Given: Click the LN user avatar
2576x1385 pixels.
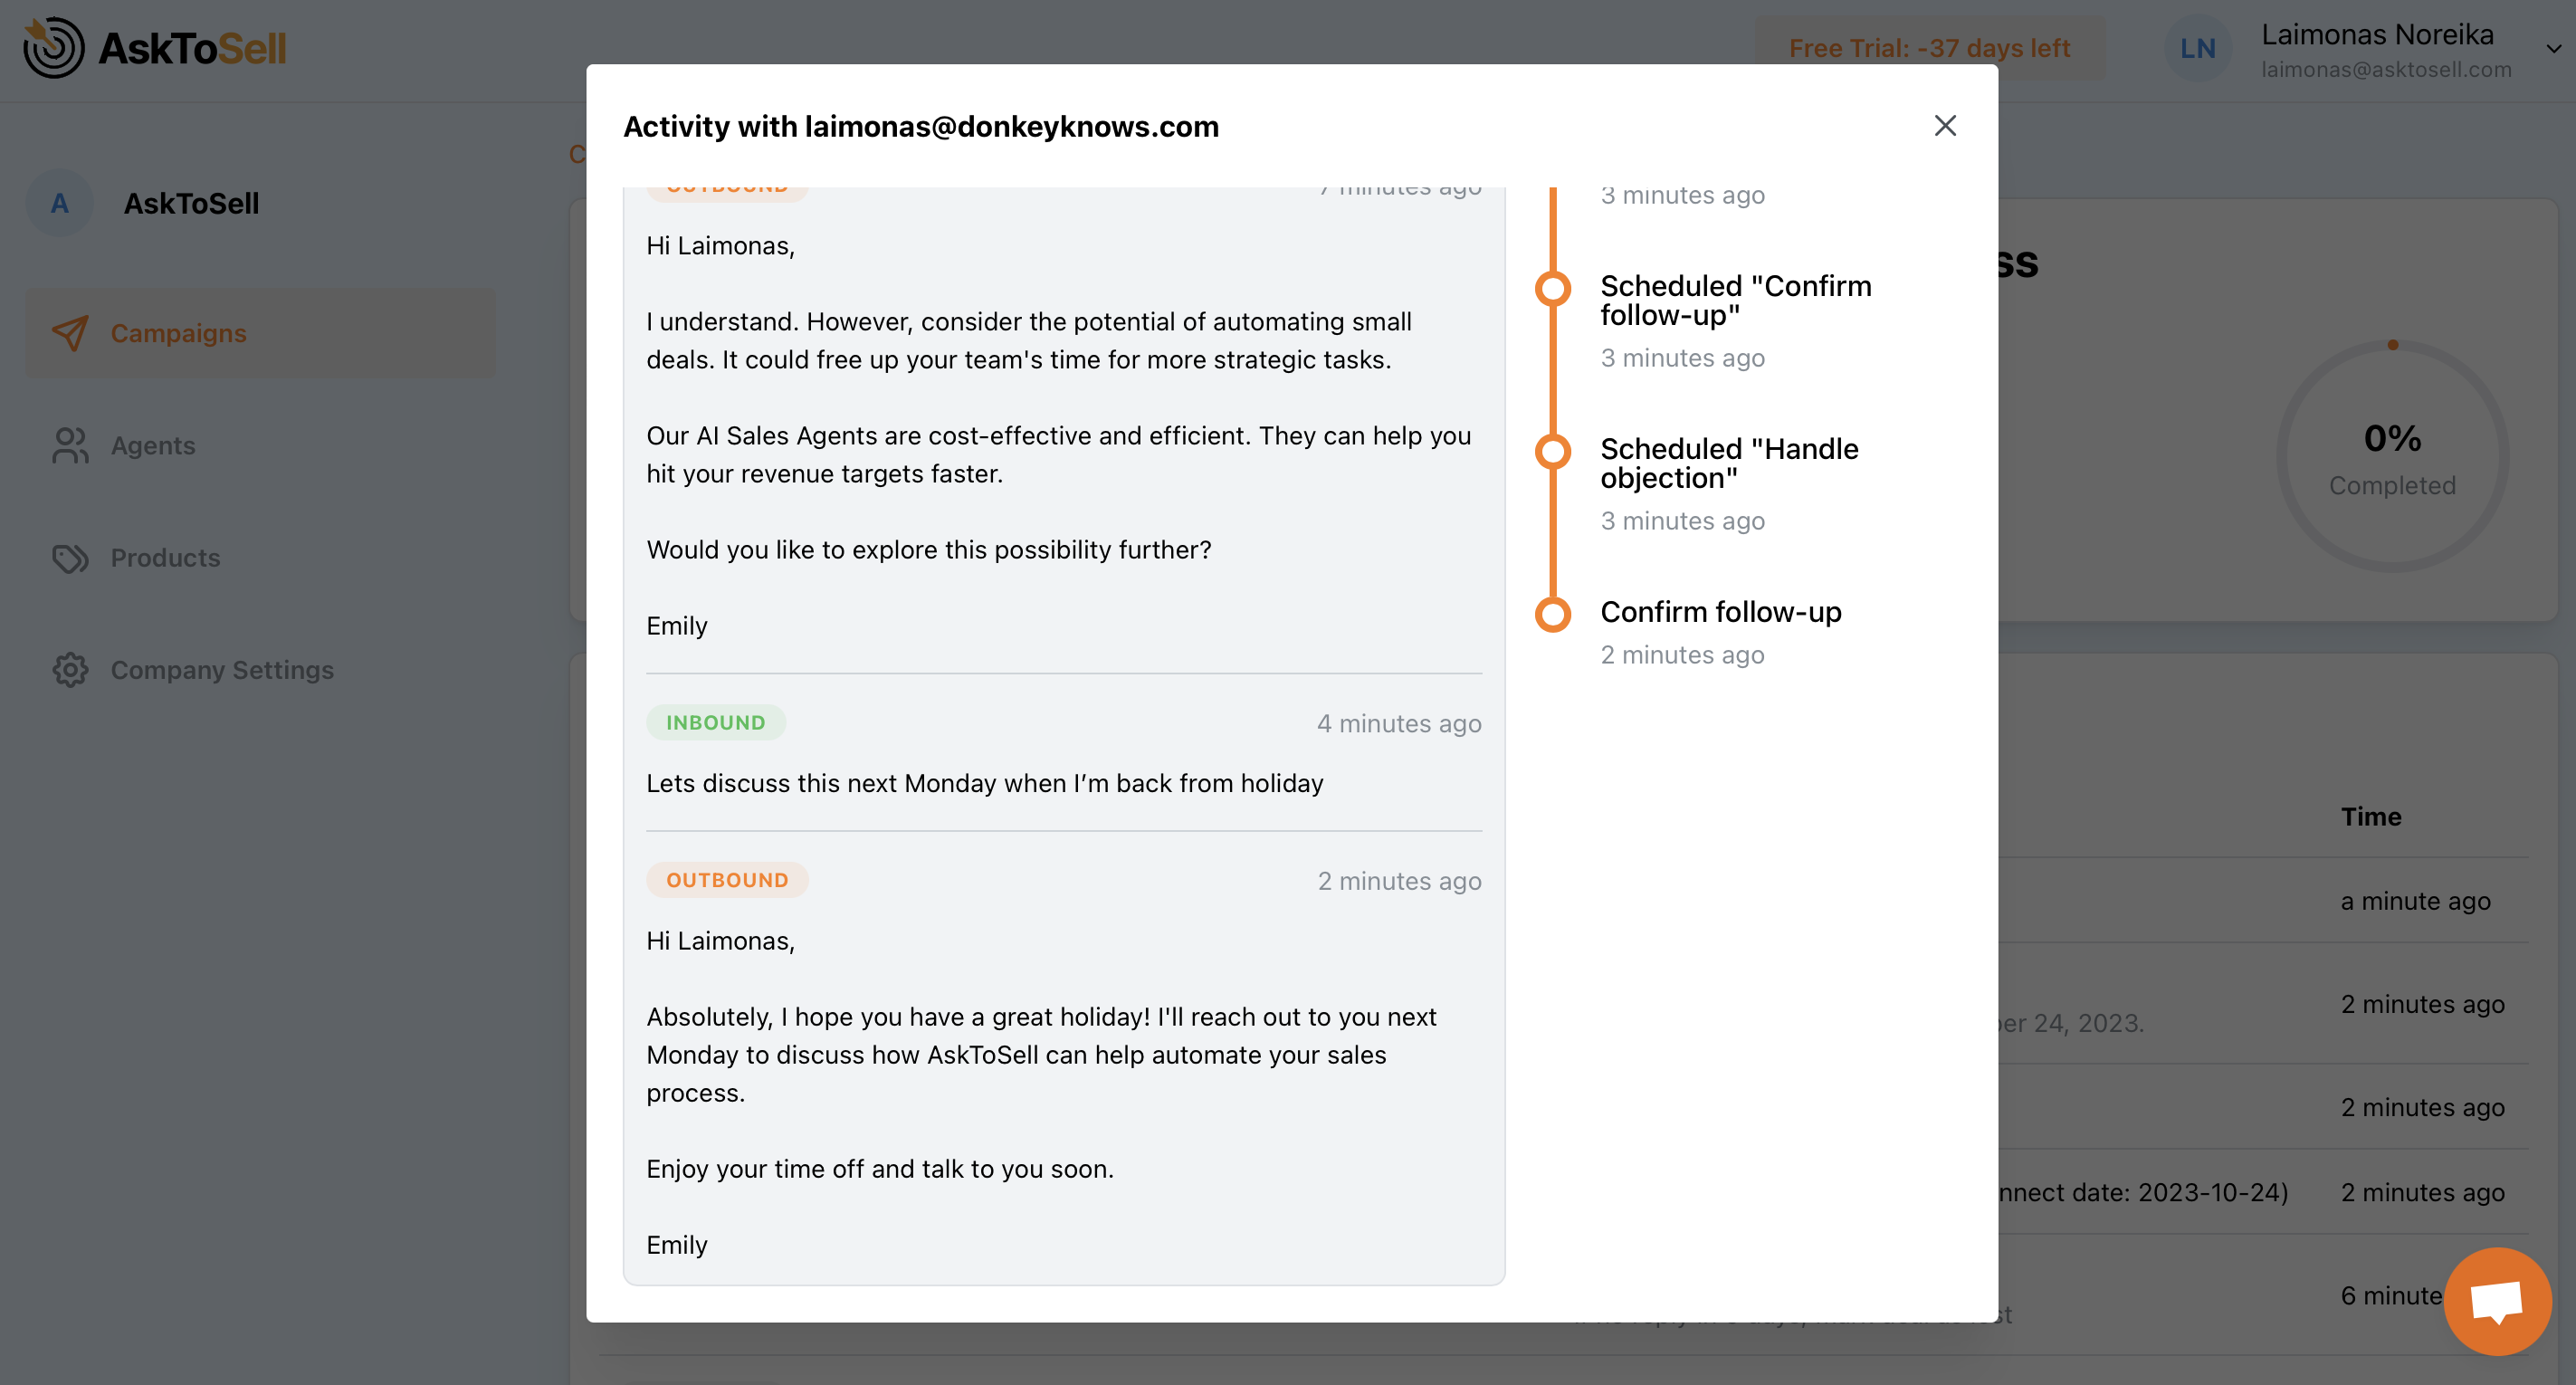Looking at the screenshot, I should coord(2197,48).
